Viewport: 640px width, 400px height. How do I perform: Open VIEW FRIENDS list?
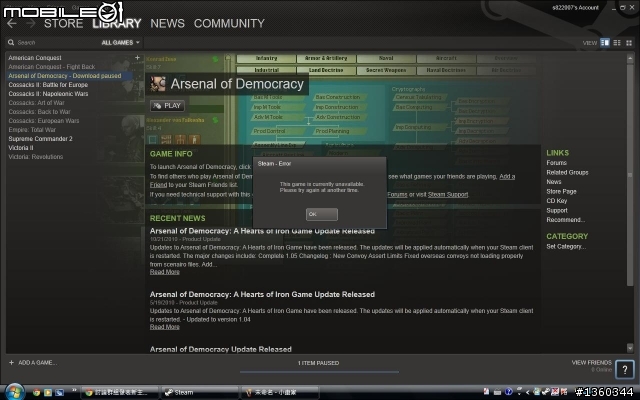[x=591, y=362]
